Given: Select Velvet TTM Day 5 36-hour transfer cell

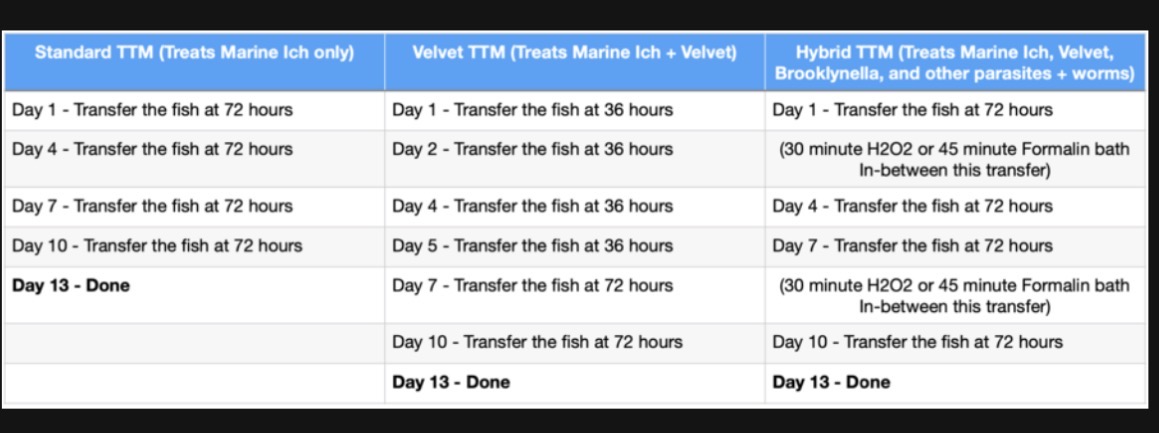Looking at the screenshot, I should point(533,246).
